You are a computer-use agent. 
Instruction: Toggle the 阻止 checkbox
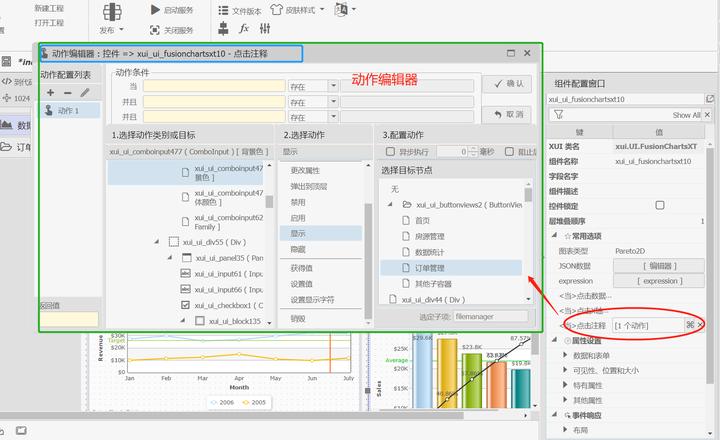[509, 152]
